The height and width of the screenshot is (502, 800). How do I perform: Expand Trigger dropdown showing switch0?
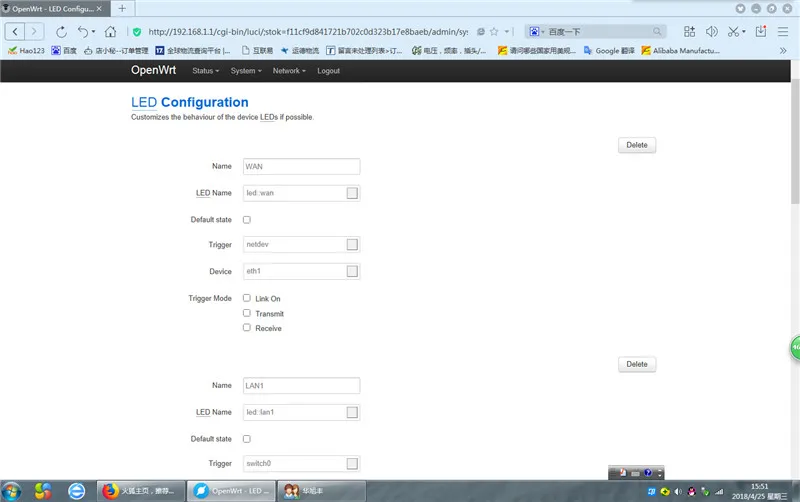pos(352,463)
